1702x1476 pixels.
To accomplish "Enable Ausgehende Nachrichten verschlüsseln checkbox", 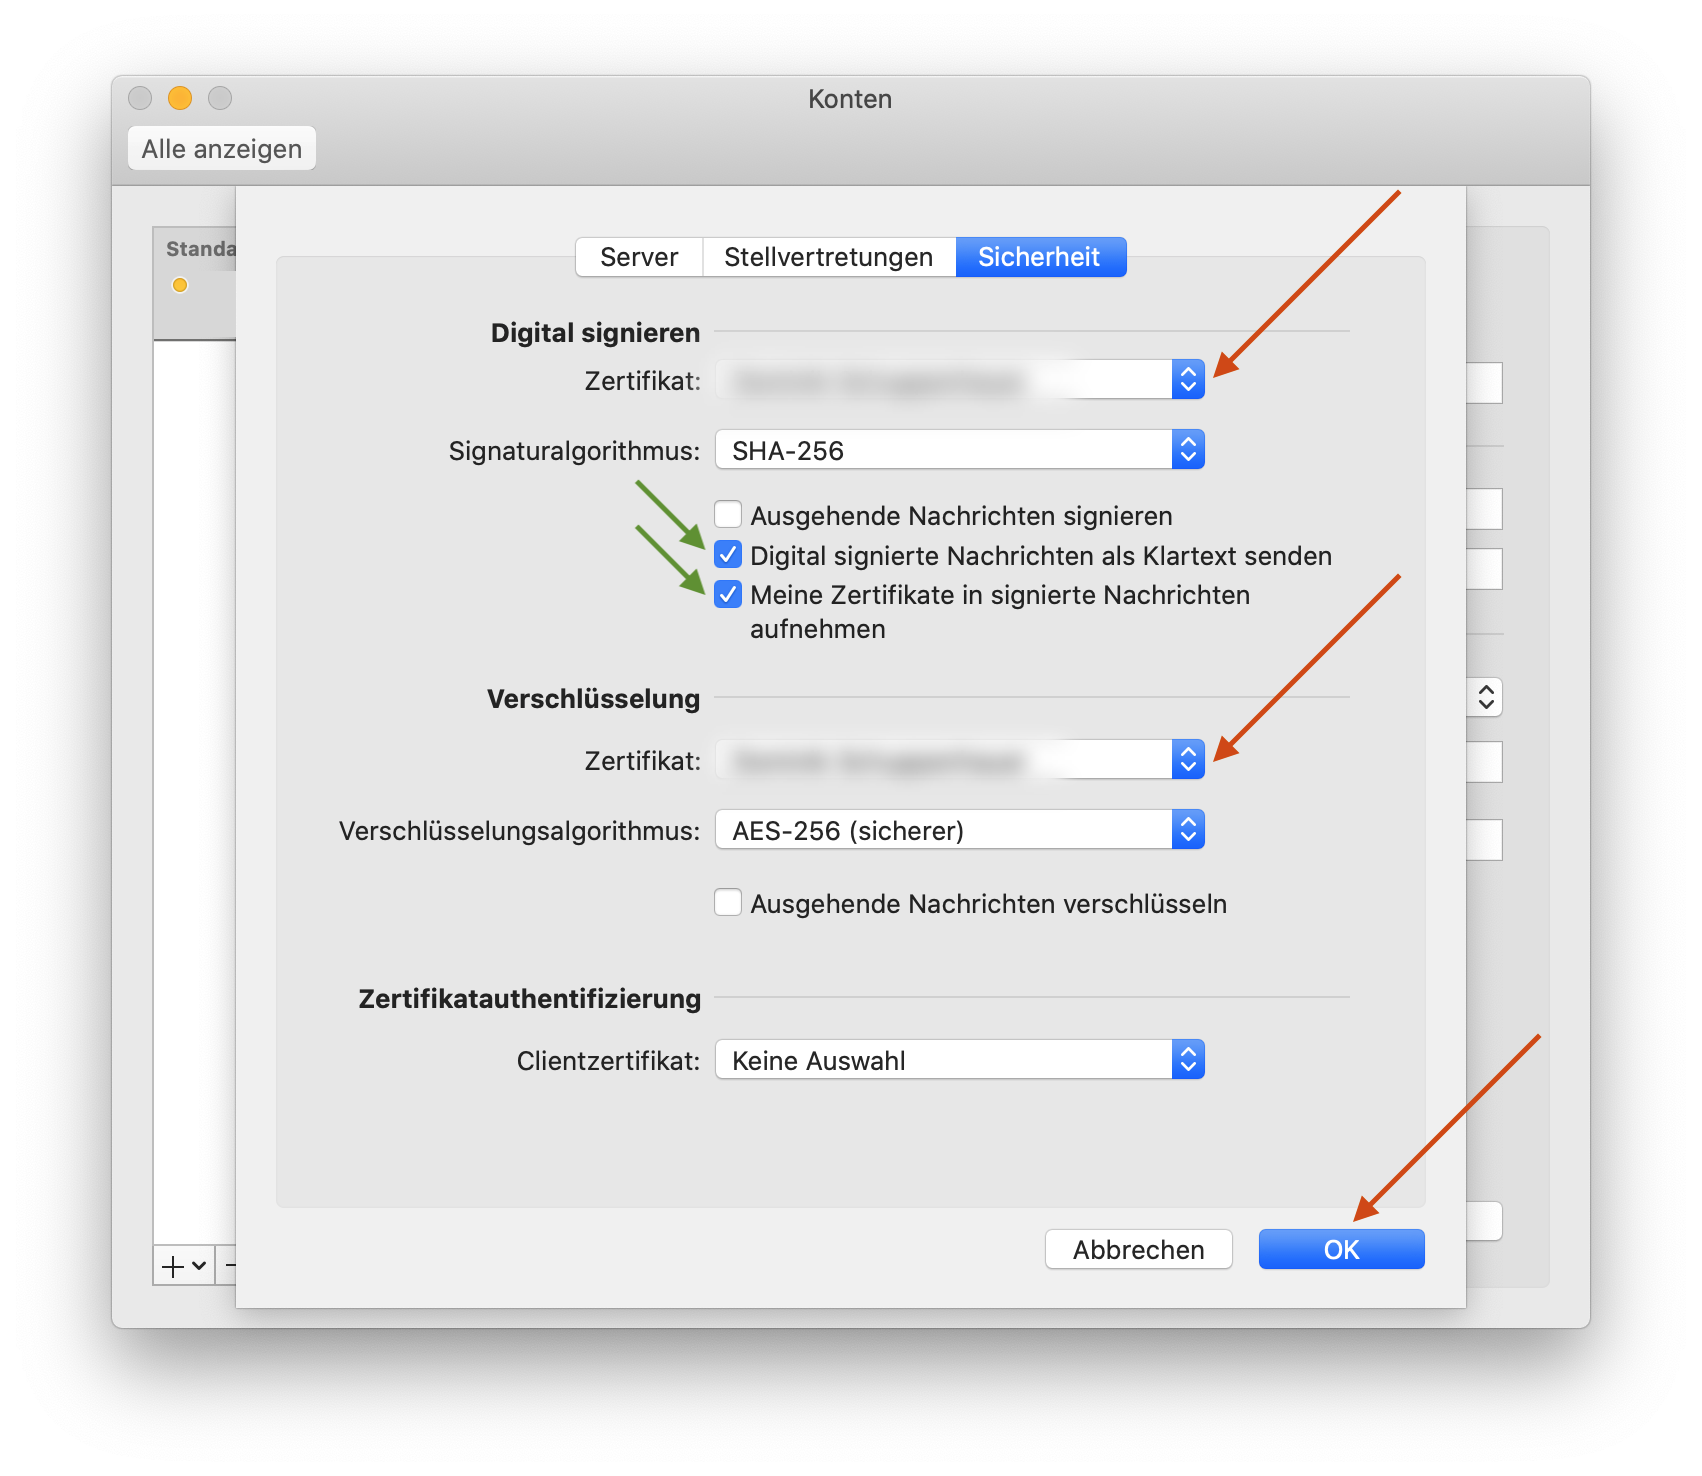I will (728, 903).
